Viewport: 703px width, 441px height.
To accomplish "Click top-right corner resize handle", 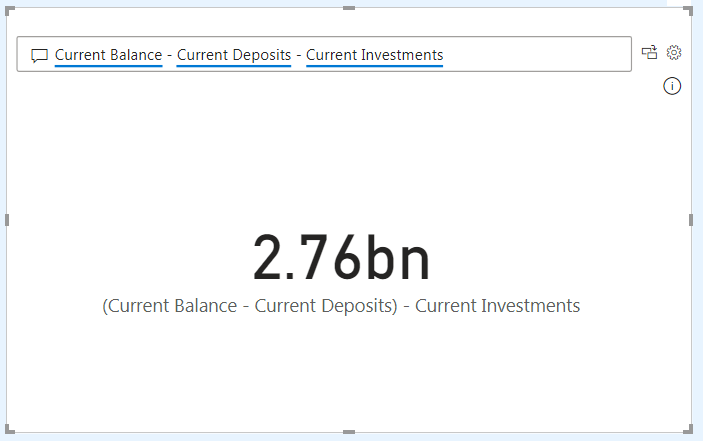I will tap(688, 11).
